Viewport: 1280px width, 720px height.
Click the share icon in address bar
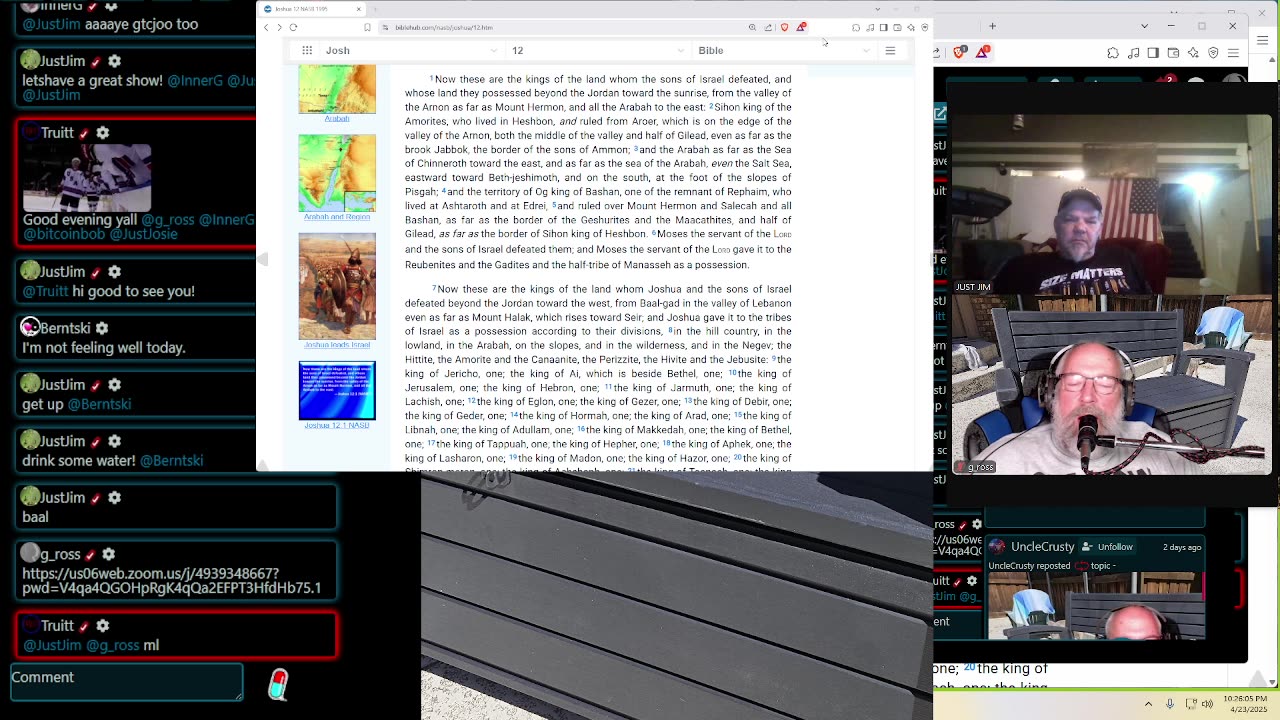pos(768,28)
